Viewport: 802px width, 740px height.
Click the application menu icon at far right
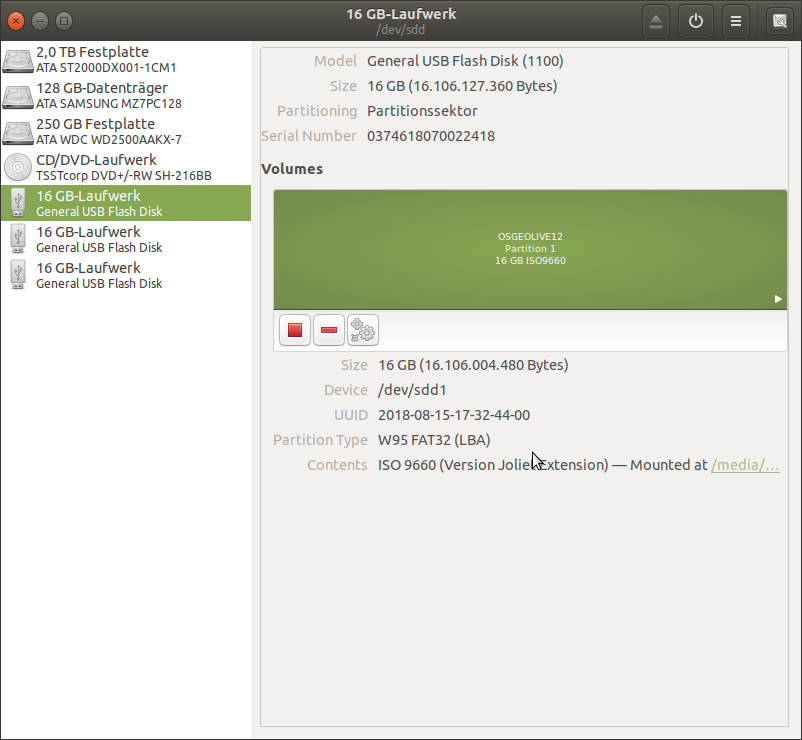click(x=780, y=21)
